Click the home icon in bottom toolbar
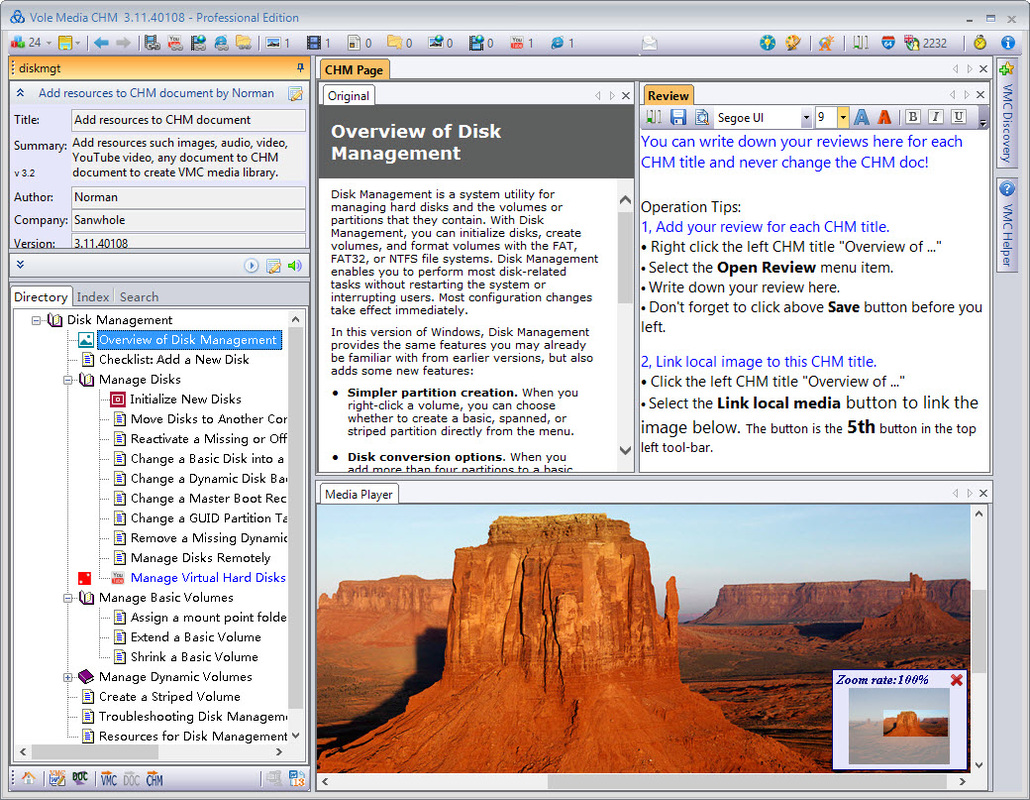The width and height of the screenshot is (1030, 800). 28,779
